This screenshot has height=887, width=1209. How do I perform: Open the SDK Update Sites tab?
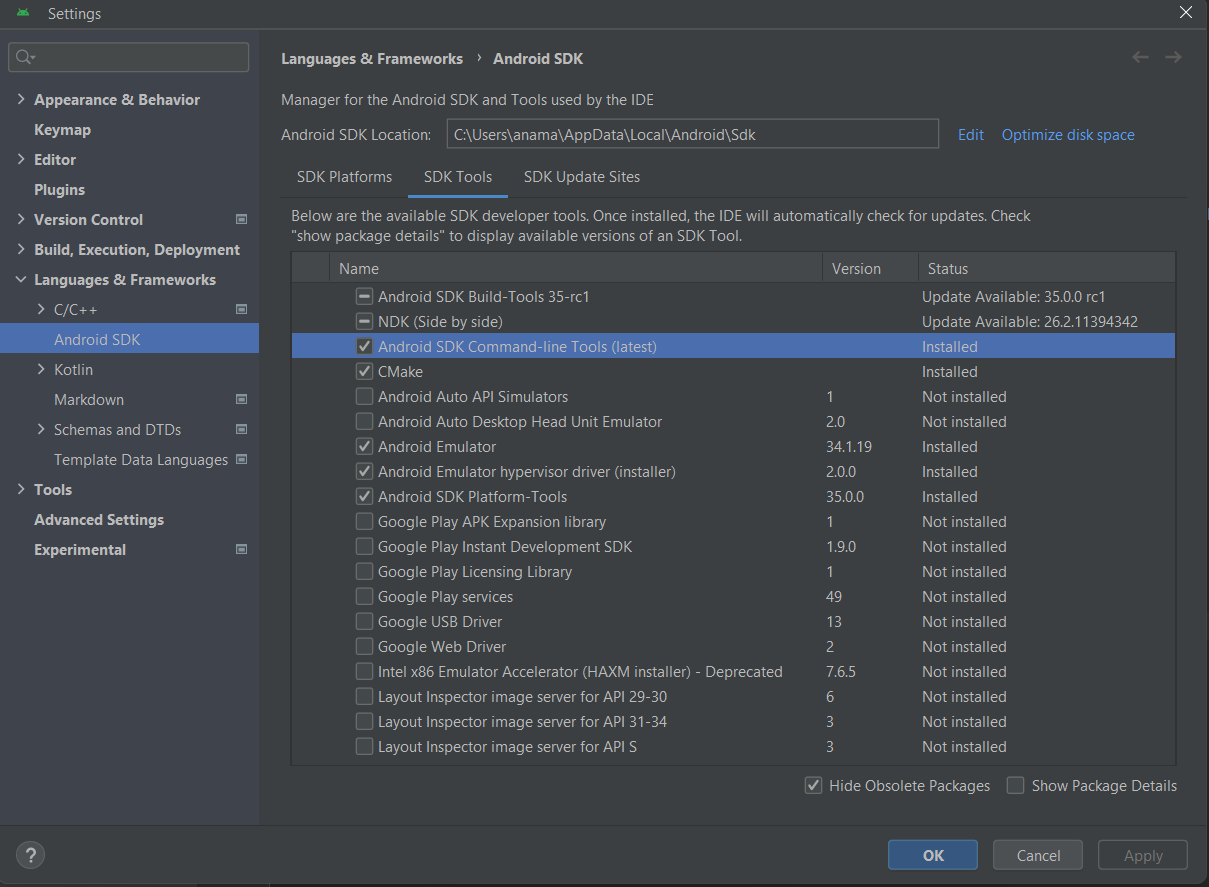coord(581,176)
